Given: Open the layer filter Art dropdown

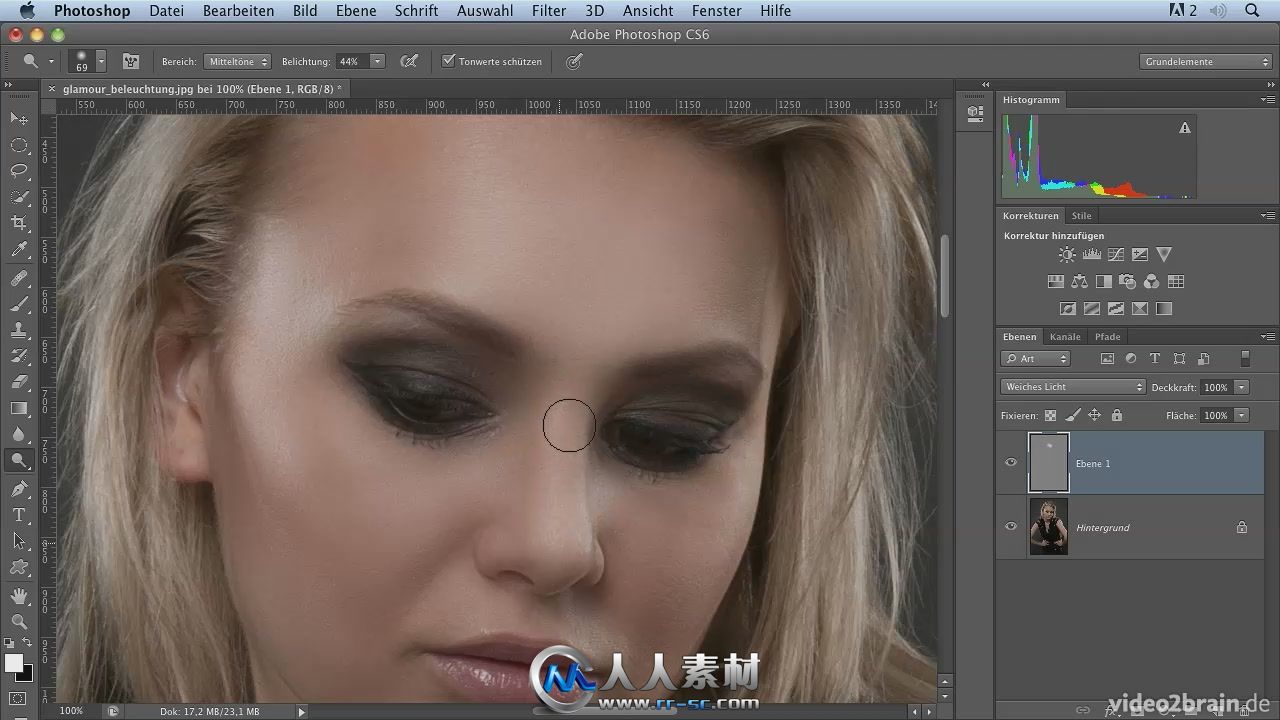Looking at the screenshot, I should click(x=1035, y=358).
